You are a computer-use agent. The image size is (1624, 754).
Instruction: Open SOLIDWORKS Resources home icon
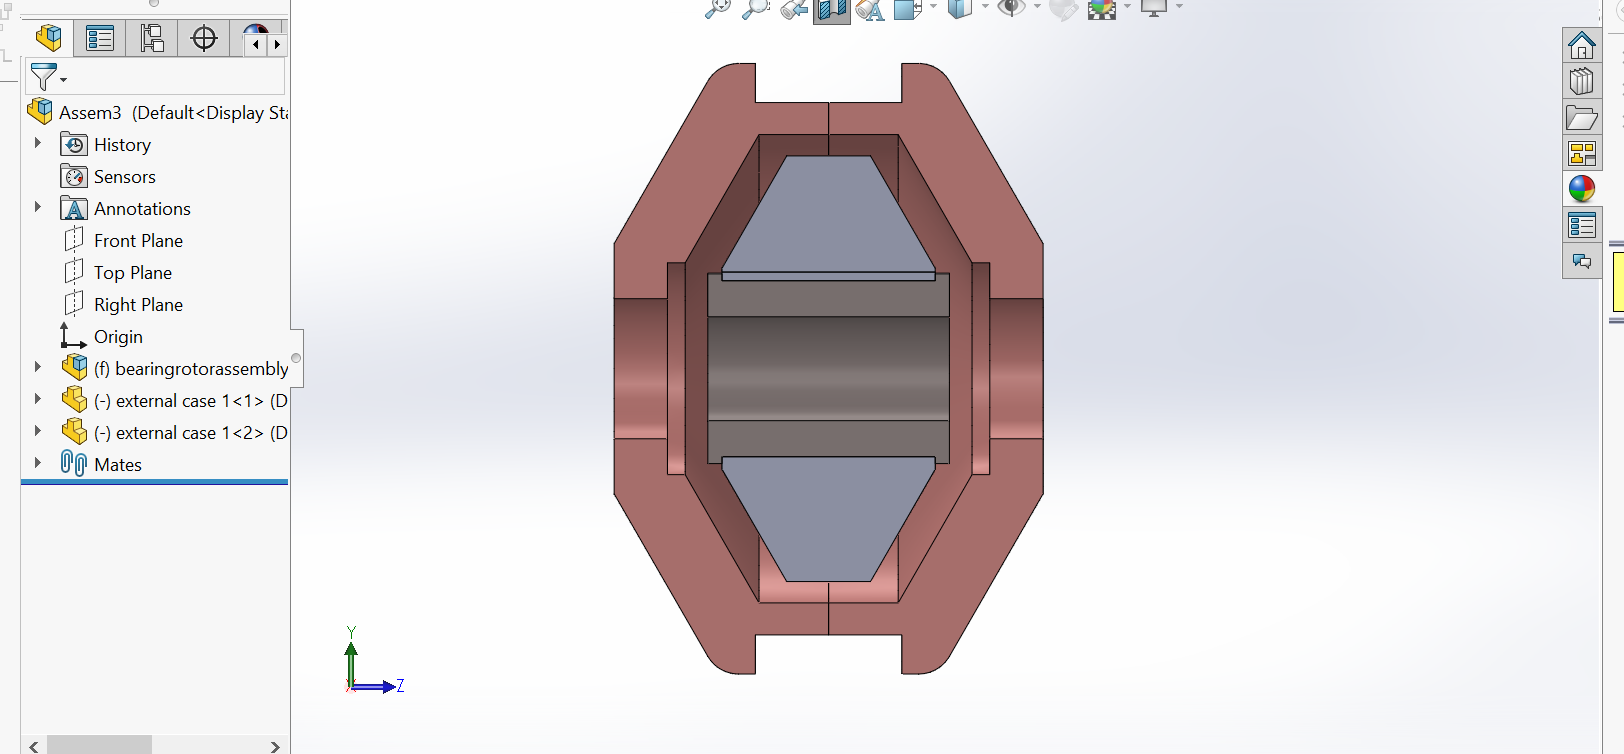(x=1582, y=45)
